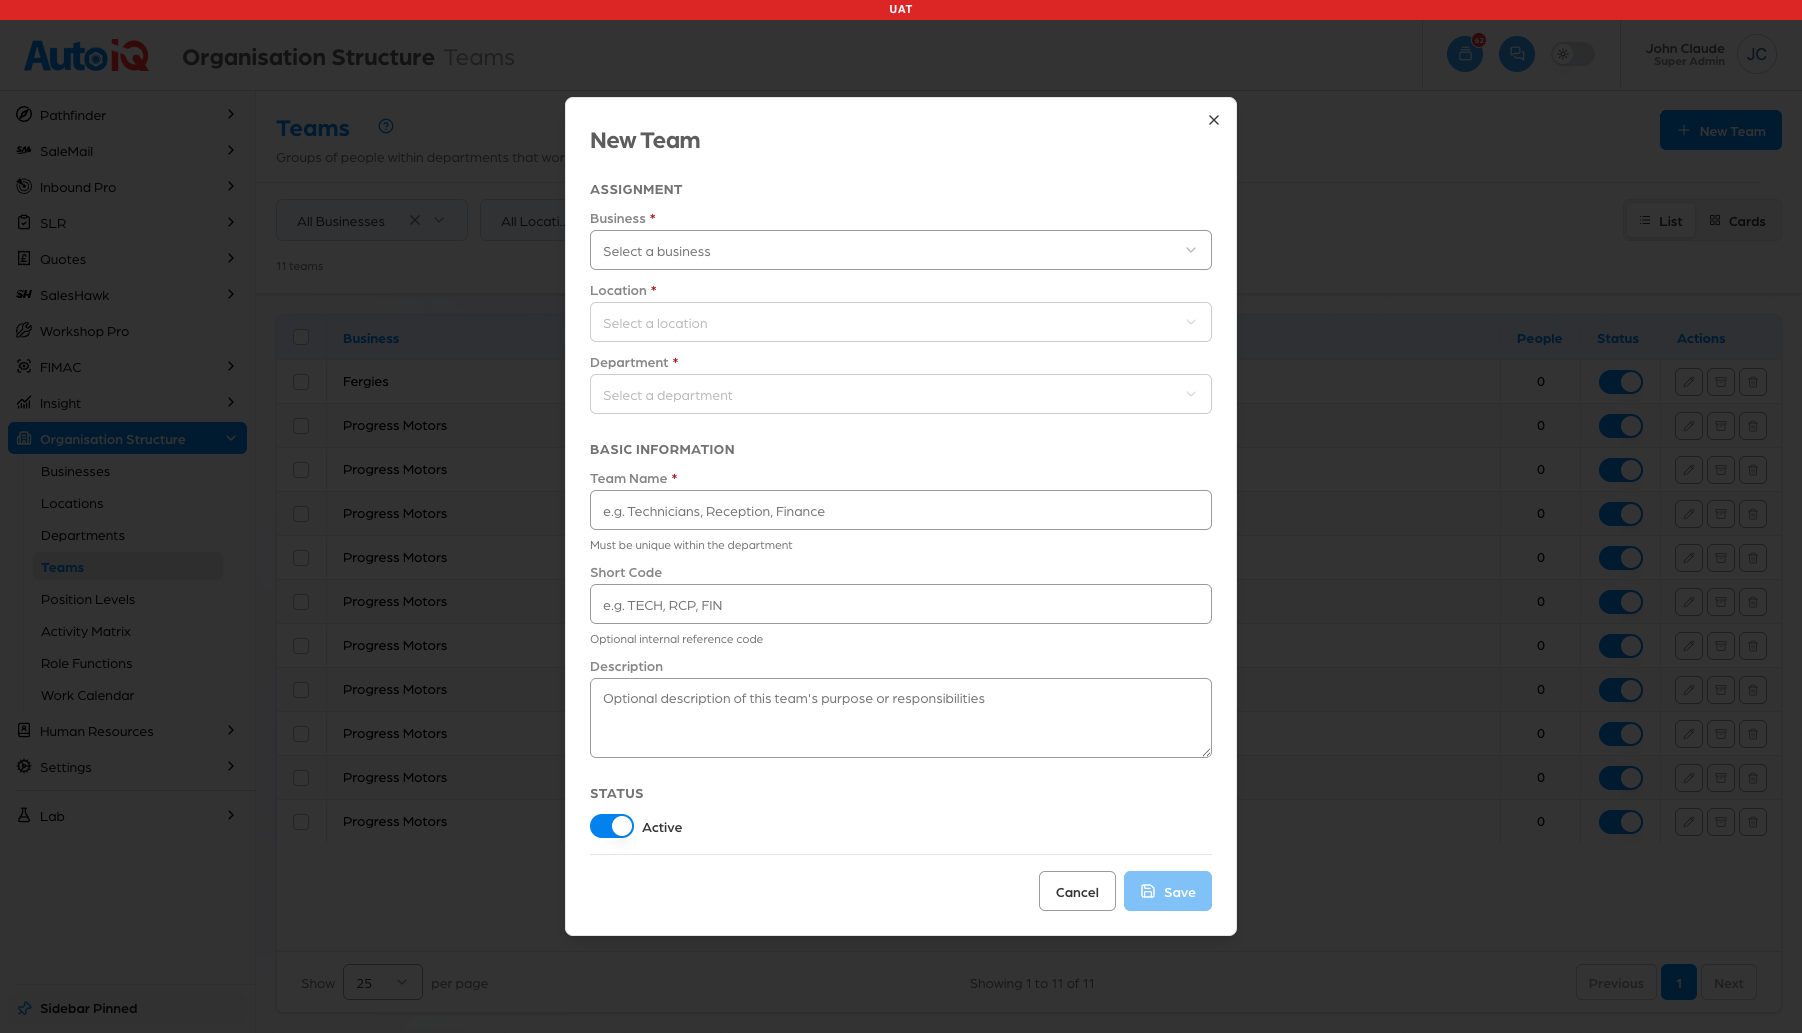Screen dimensions: 1802x1033
Task: Close the New Team dialog
Action: (1213, 120)
